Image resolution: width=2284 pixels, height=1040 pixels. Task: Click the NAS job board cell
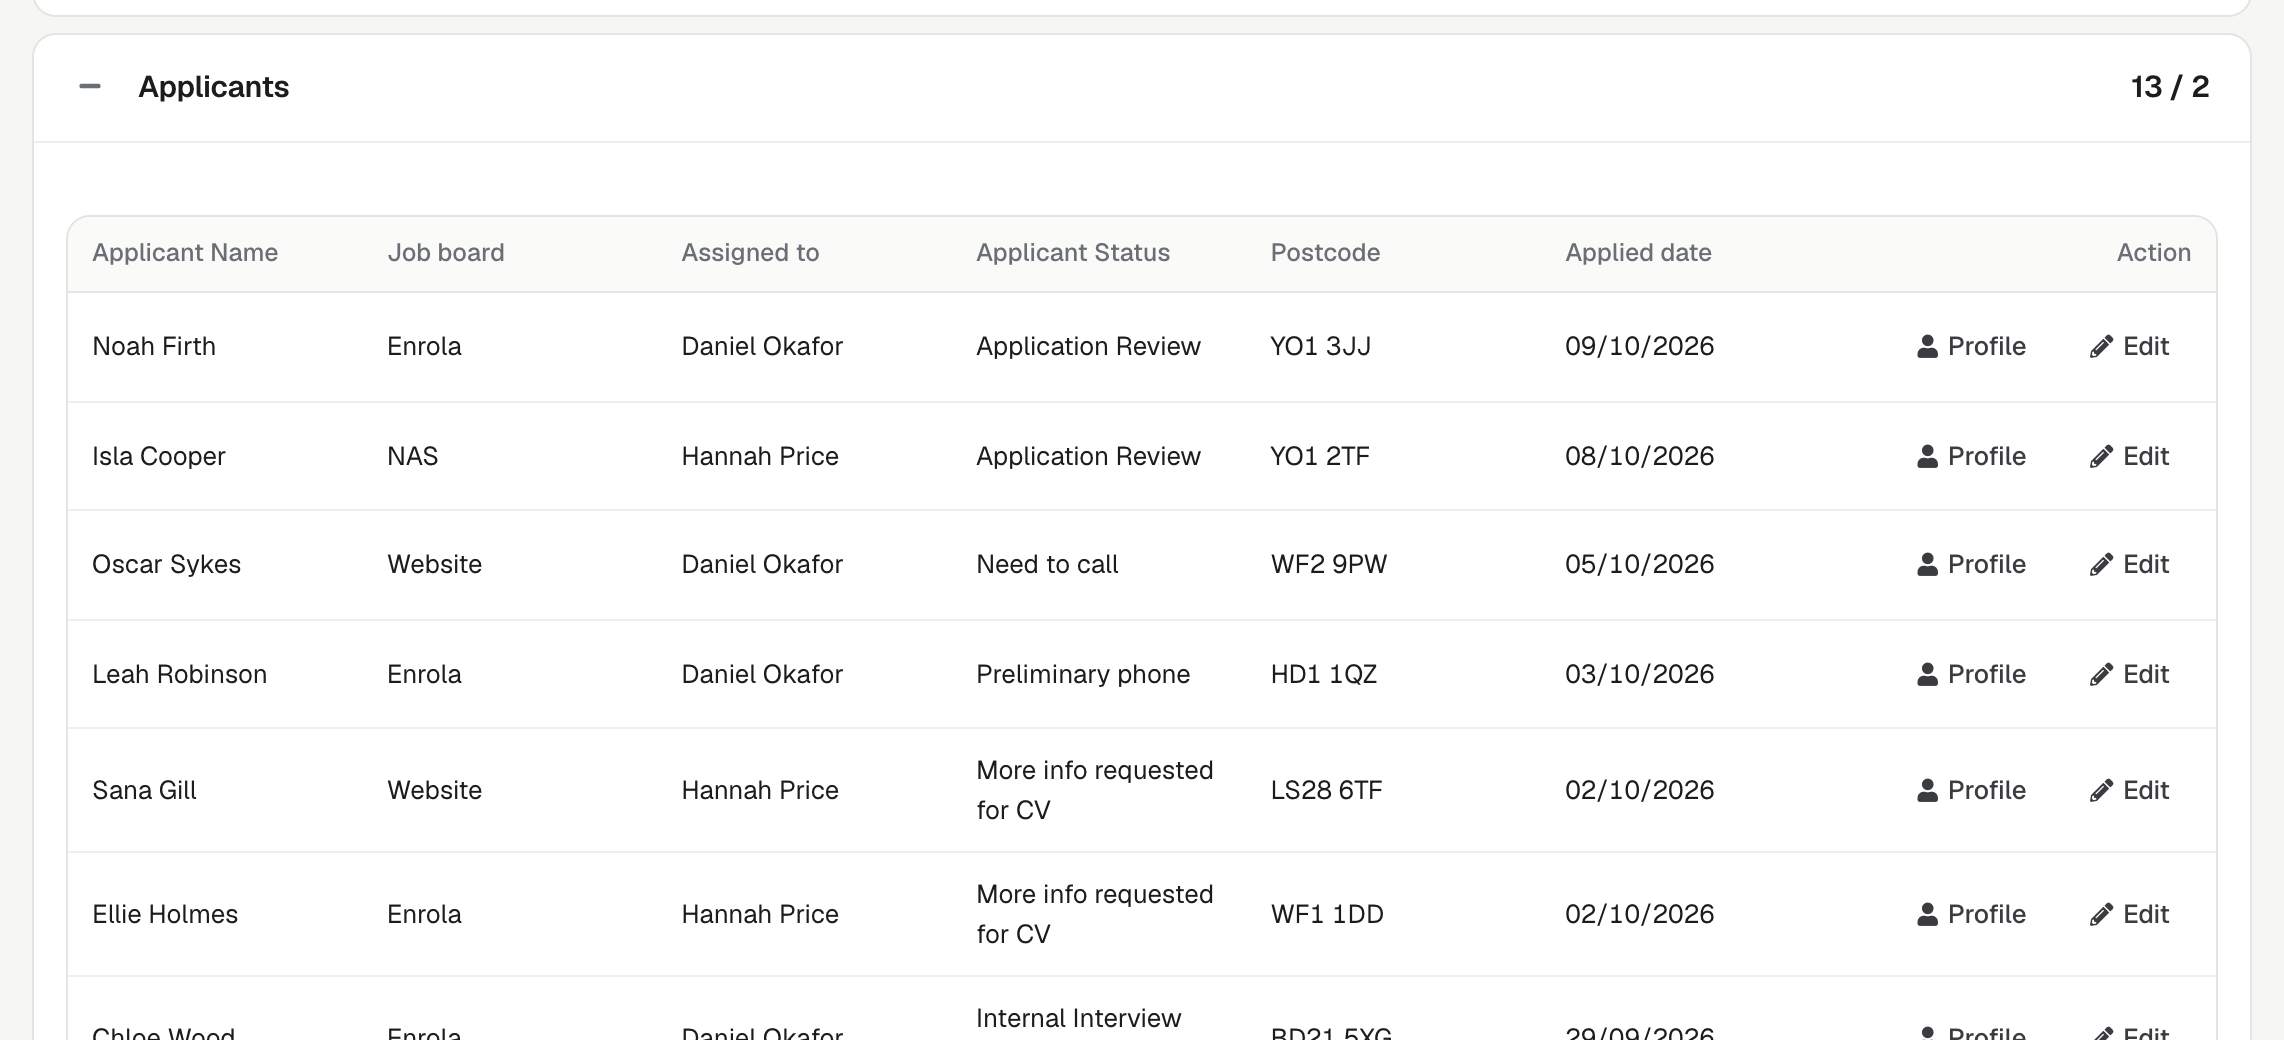pyautogui.click(x=413, y=456)
